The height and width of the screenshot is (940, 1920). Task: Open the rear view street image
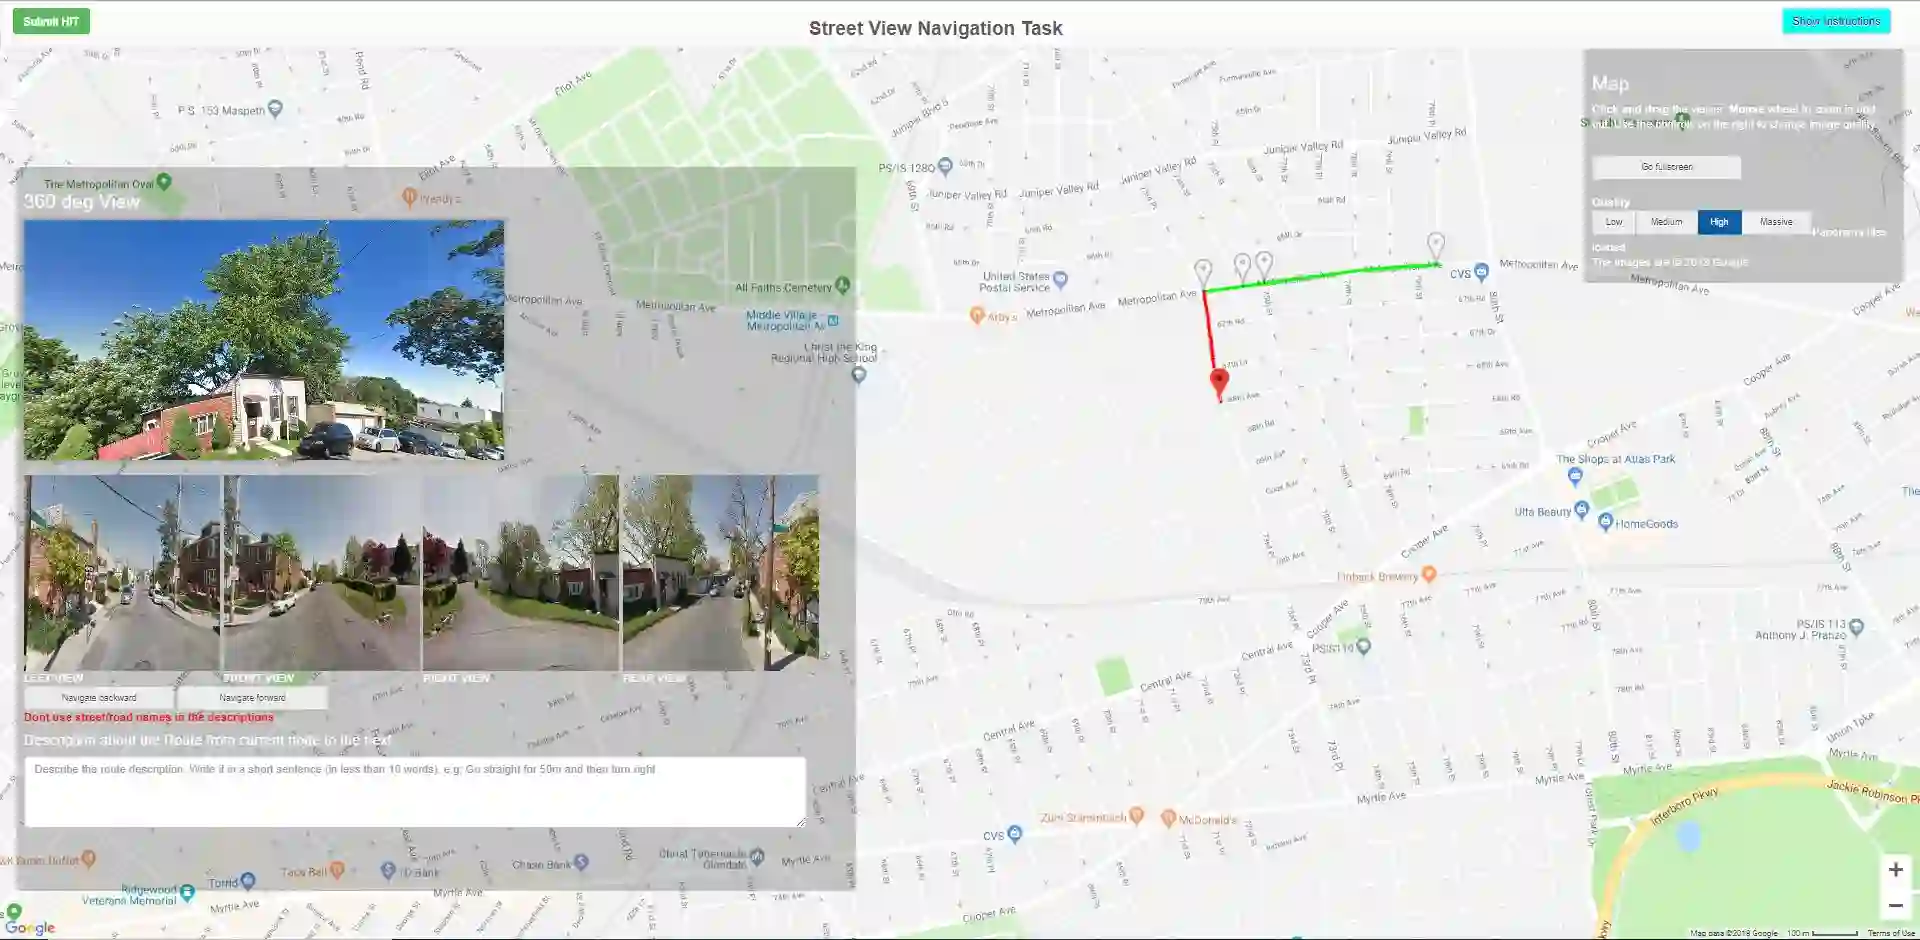pyautogui.click(x=720, y=572)
